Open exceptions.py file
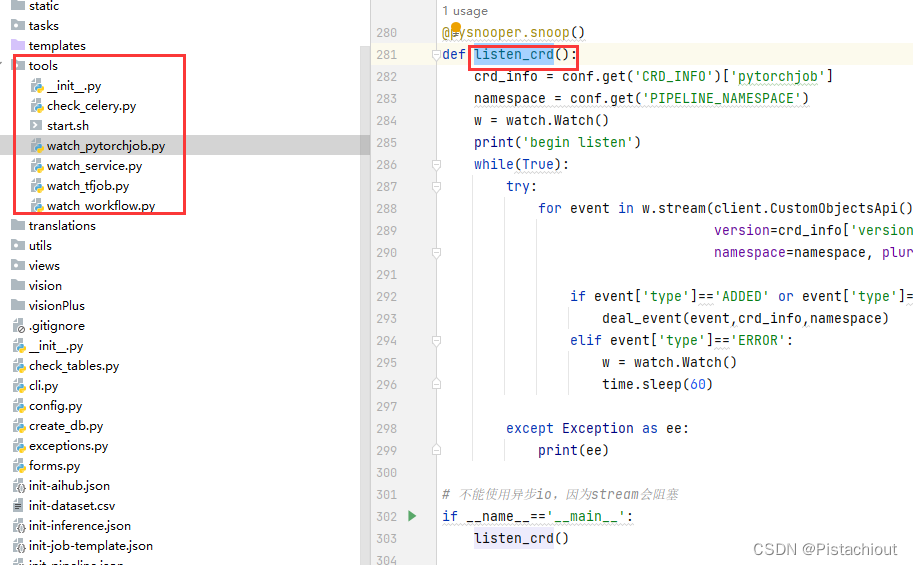The image size is (913, 565). (69, 446)
